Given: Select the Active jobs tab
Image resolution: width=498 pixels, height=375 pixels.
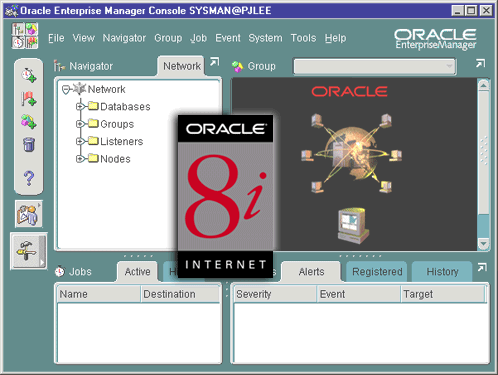Looking at the screenshot, I should point(137,272).
